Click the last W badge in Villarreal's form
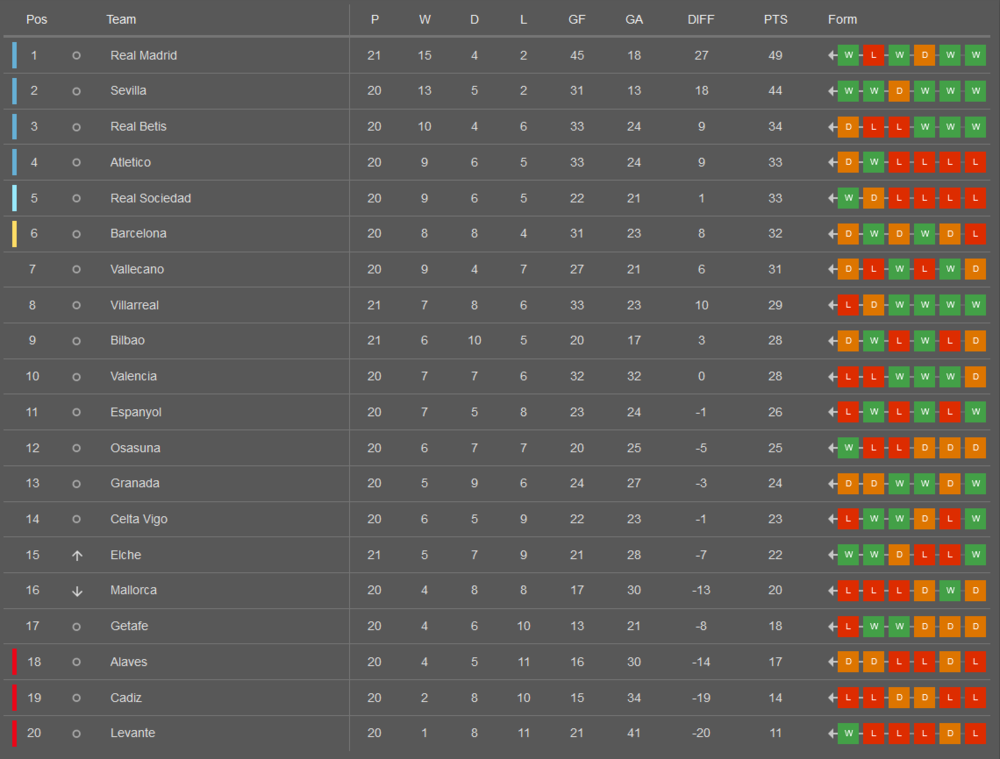Viewport: 1000px width, 759px height. tap(975, 306)
